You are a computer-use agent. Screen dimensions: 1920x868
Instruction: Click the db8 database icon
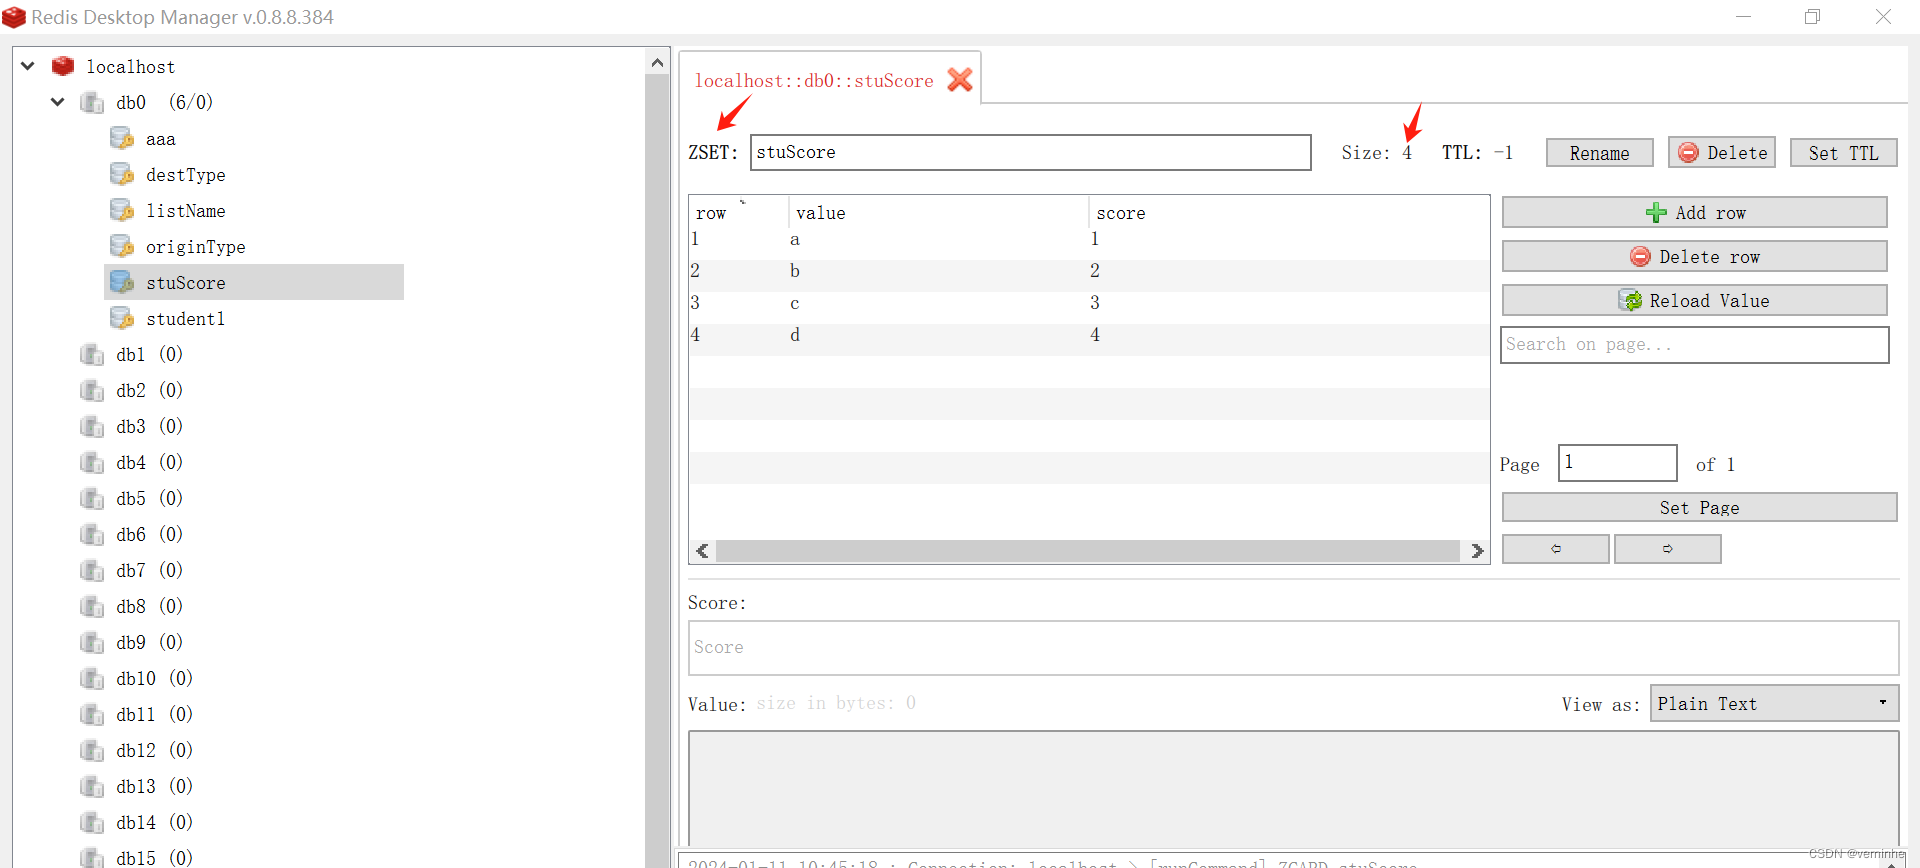pos(92,606)
